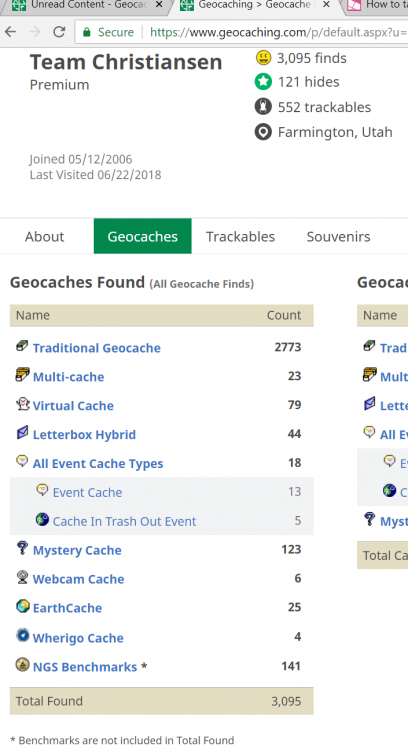Click the Virtual Cache ghost icon
Viewport: 408px width, 750px height.
[22, 404]
